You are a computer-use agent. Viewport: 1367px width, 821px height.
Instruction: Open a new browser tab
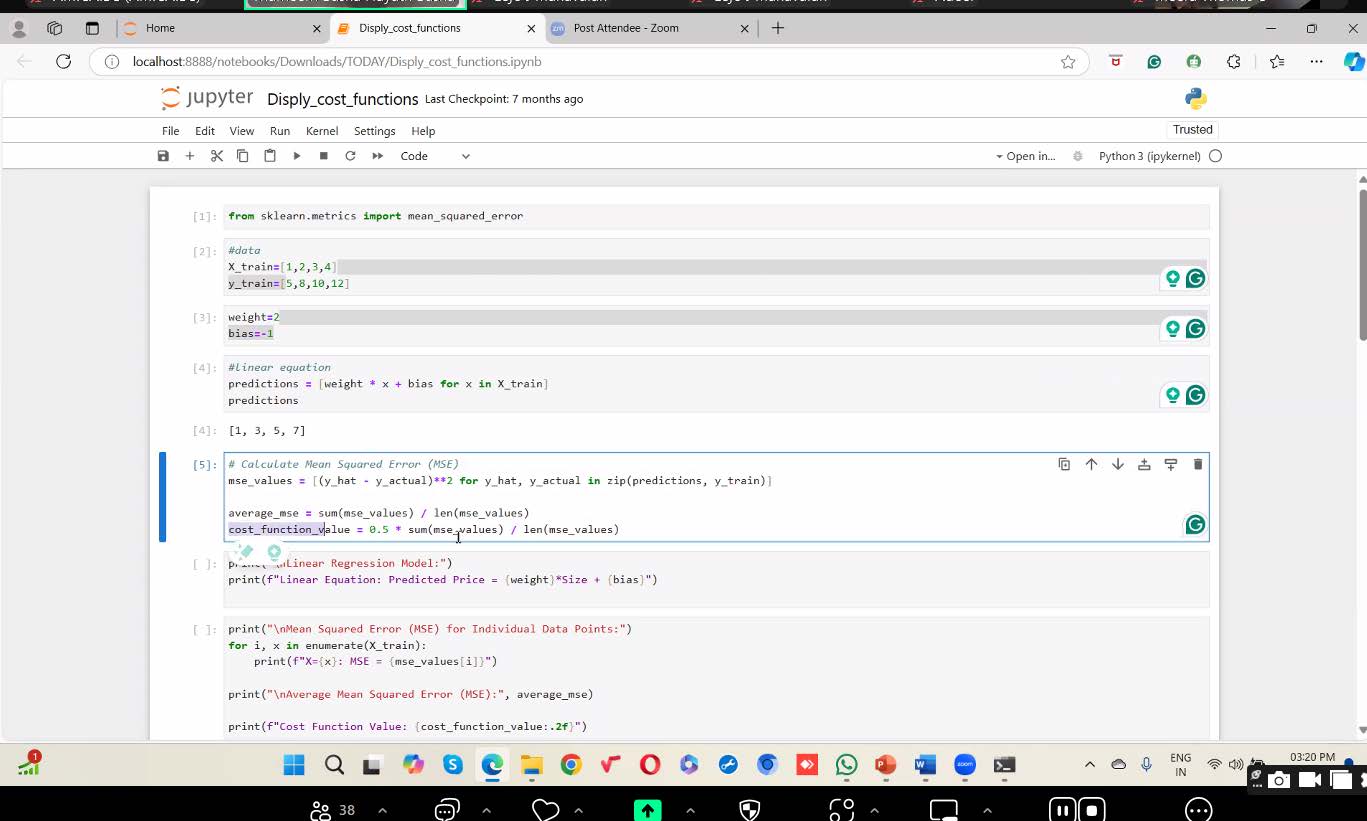pyautogui.click(x=778, y=28)
